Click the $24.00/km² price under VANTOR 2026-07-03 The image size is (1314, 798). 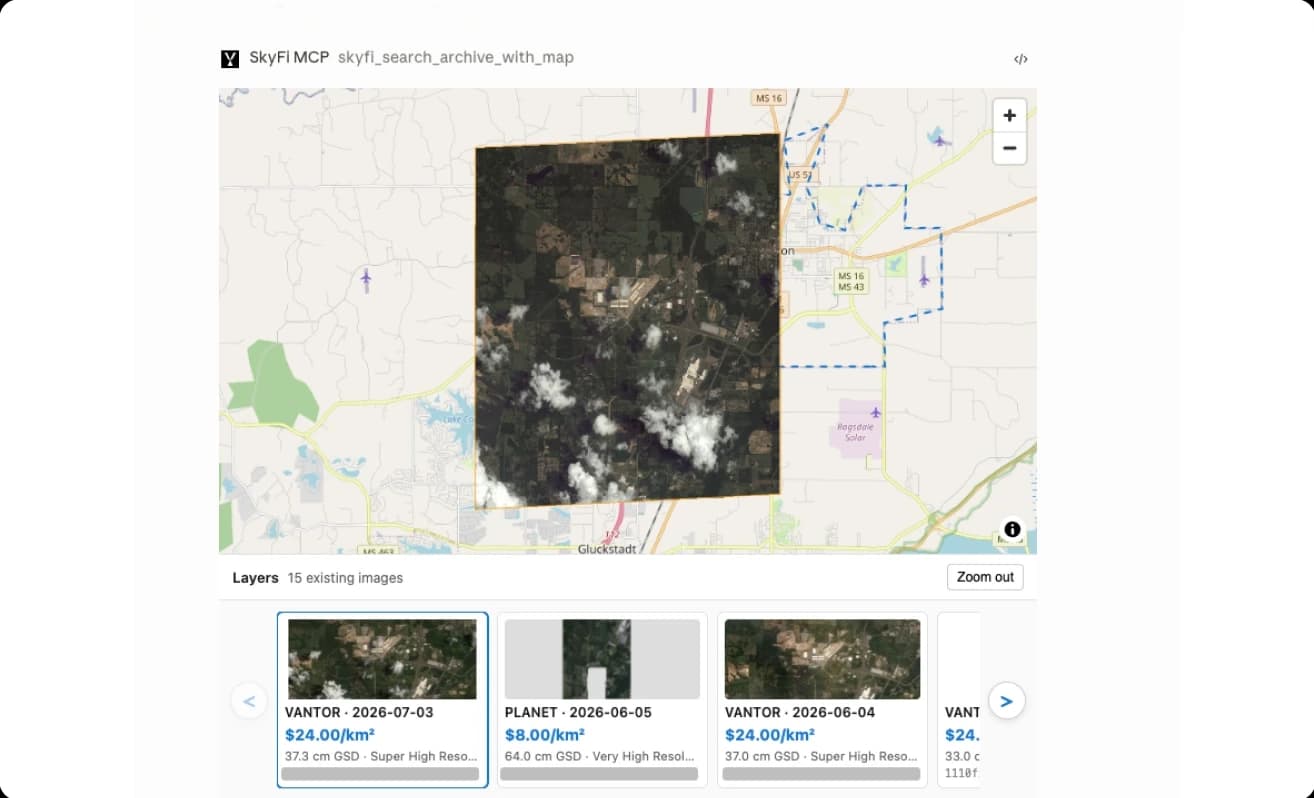tap(330, 735)
